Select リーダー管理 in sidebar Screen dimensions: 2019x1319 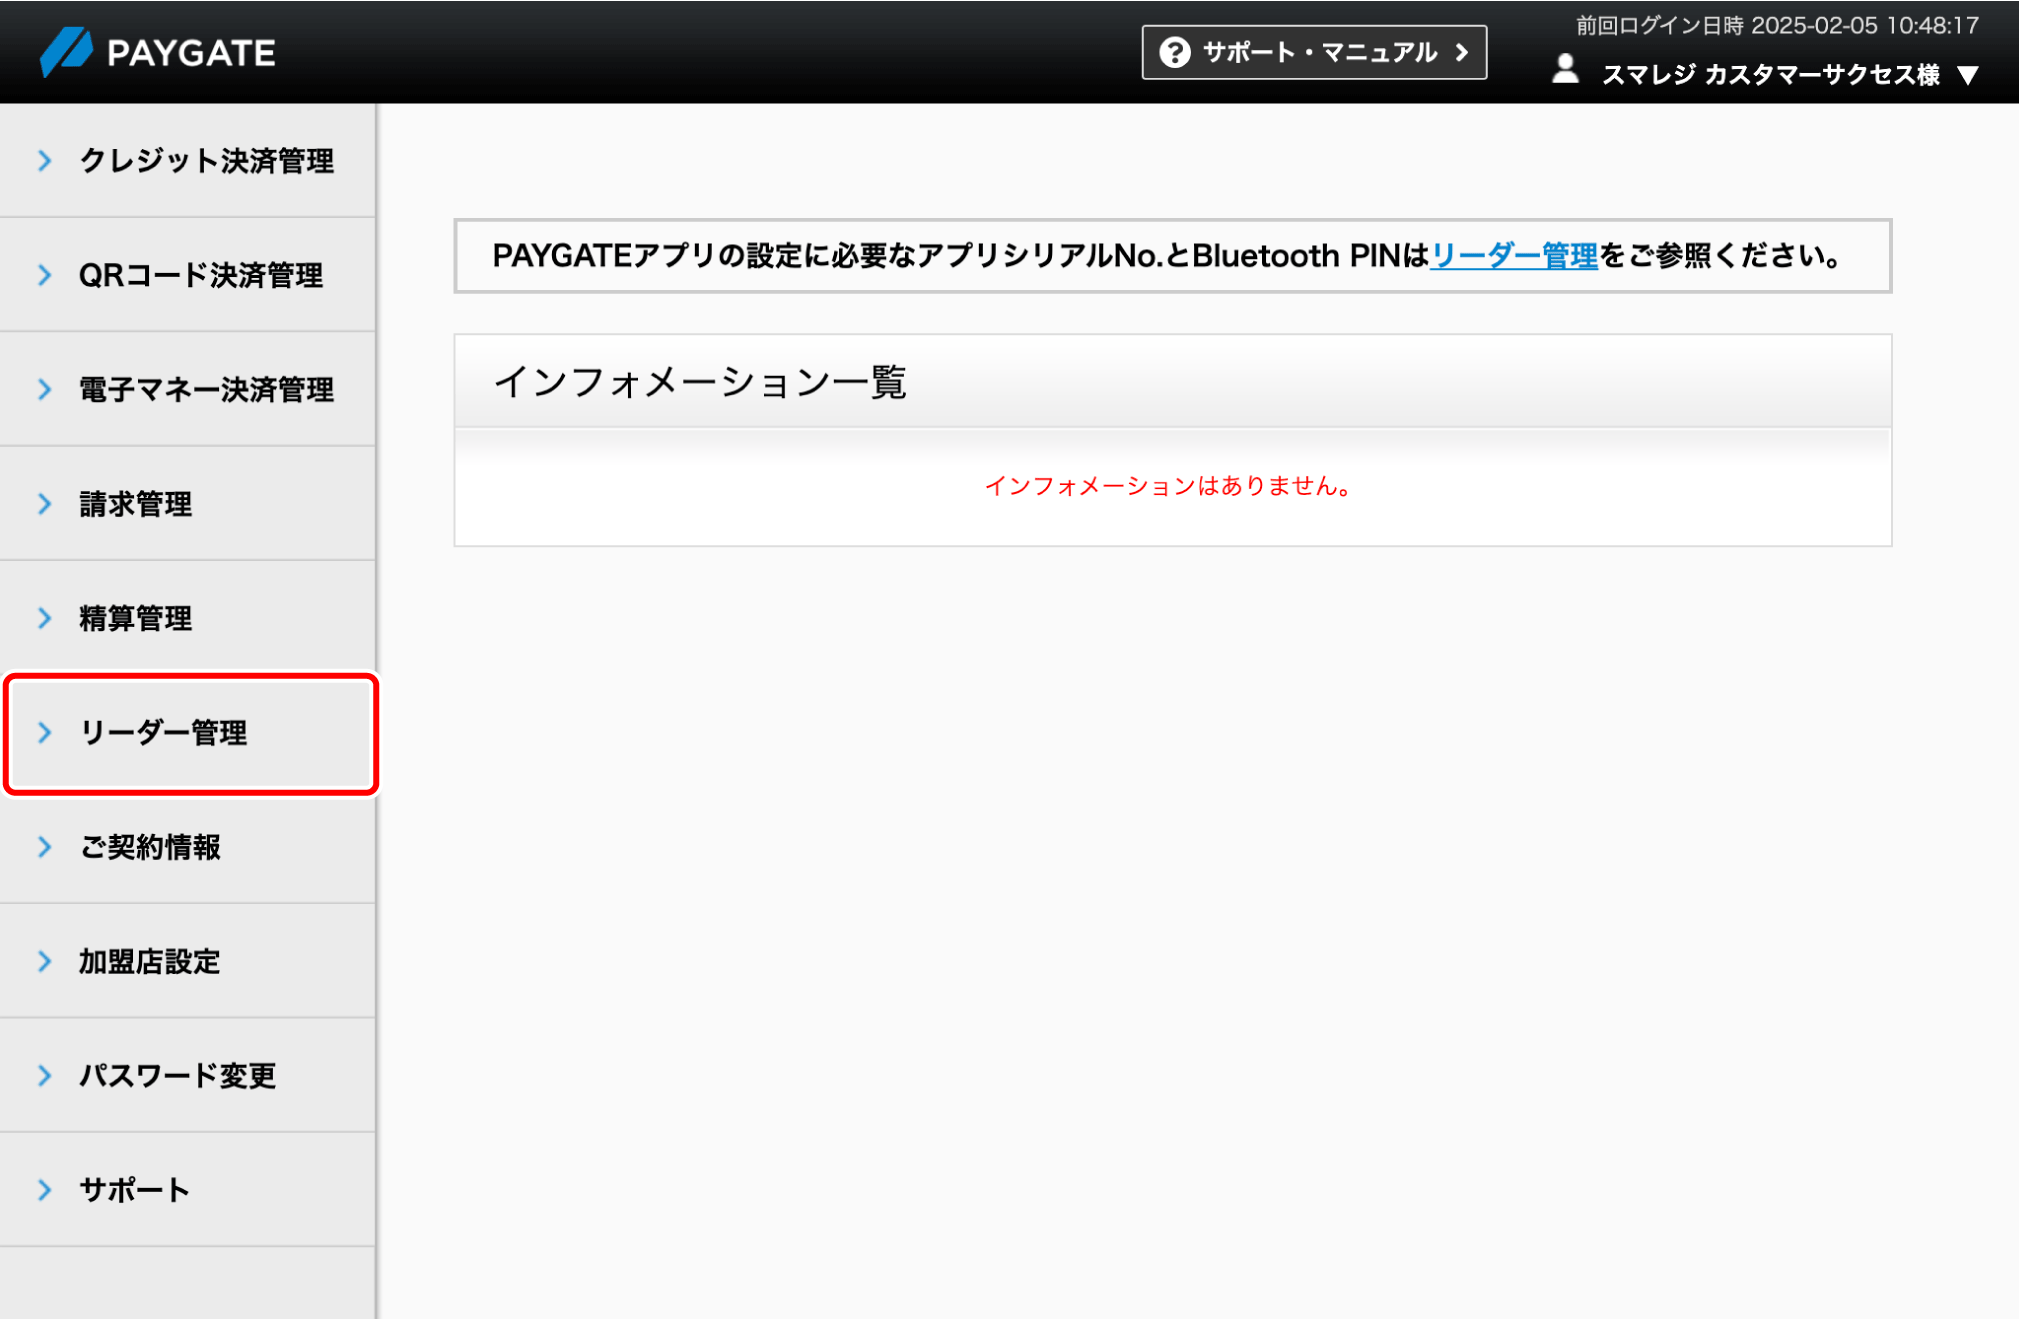[x=190, y=733]
